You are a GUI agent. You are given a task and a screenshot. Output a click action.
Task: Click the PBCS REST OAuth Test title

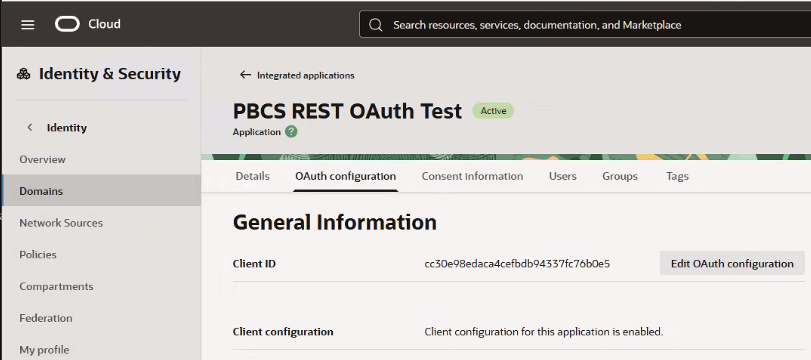tap(347, 111)
